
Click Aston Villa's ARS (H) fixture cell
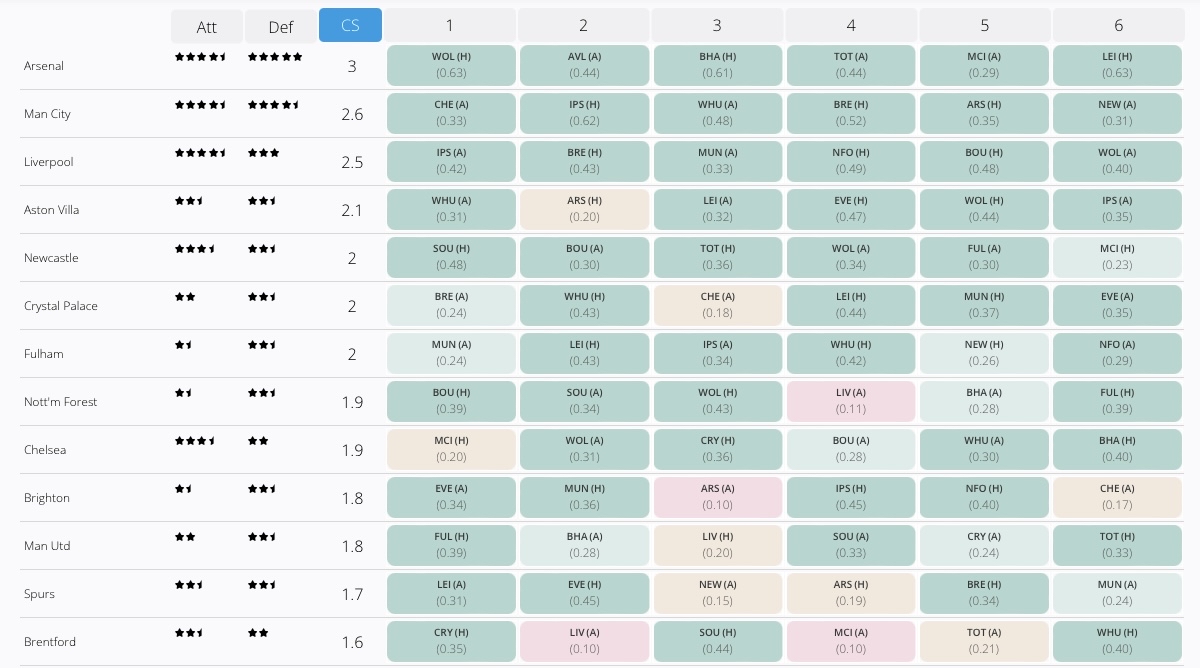pos(585,209)
